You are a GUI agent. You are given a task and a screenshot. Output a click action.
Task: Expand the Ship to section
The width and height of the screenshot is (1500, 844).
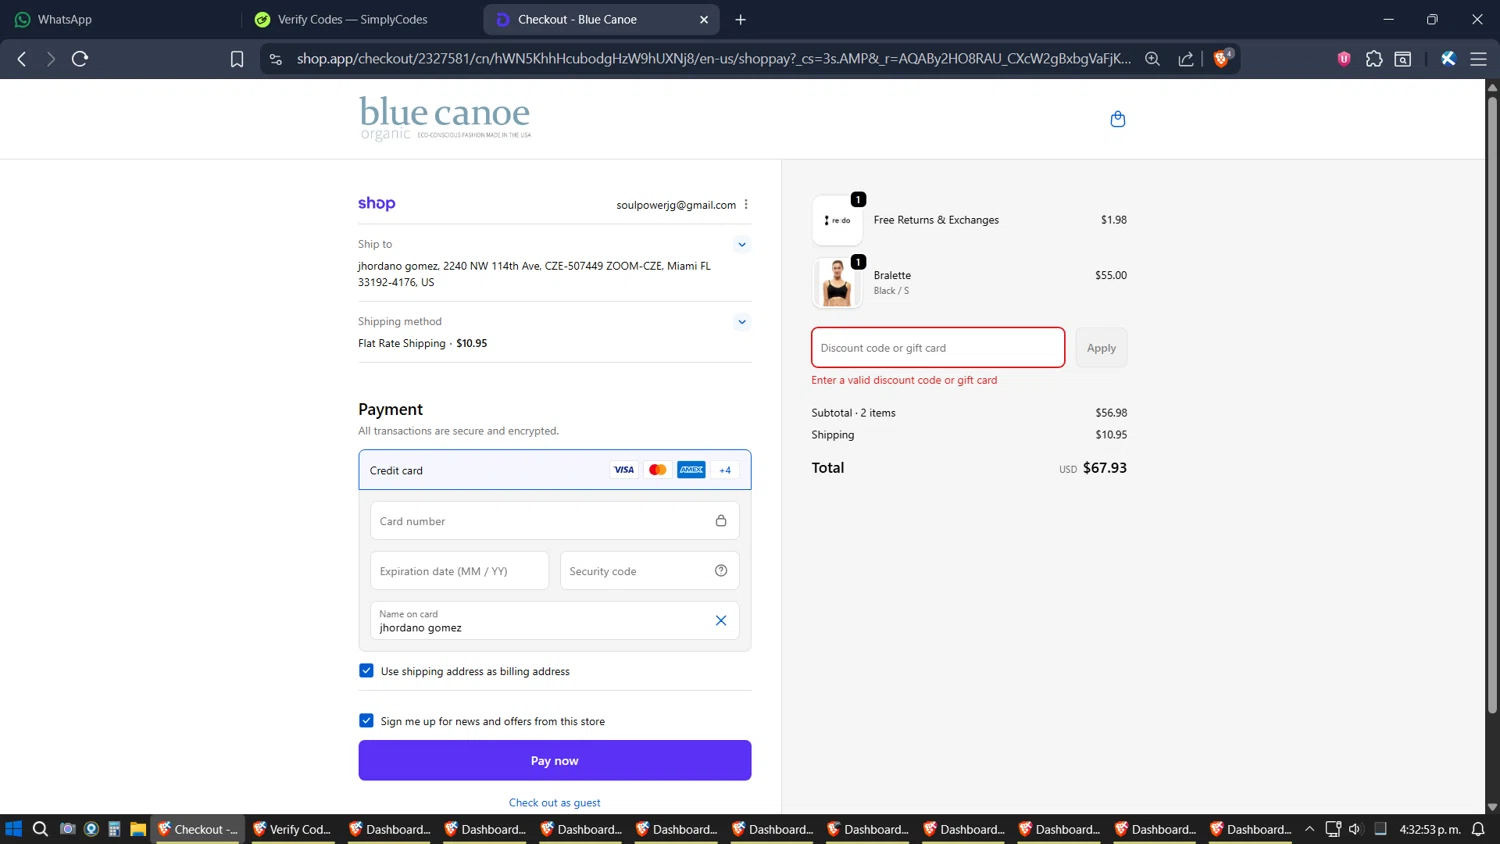click(742, 244)
